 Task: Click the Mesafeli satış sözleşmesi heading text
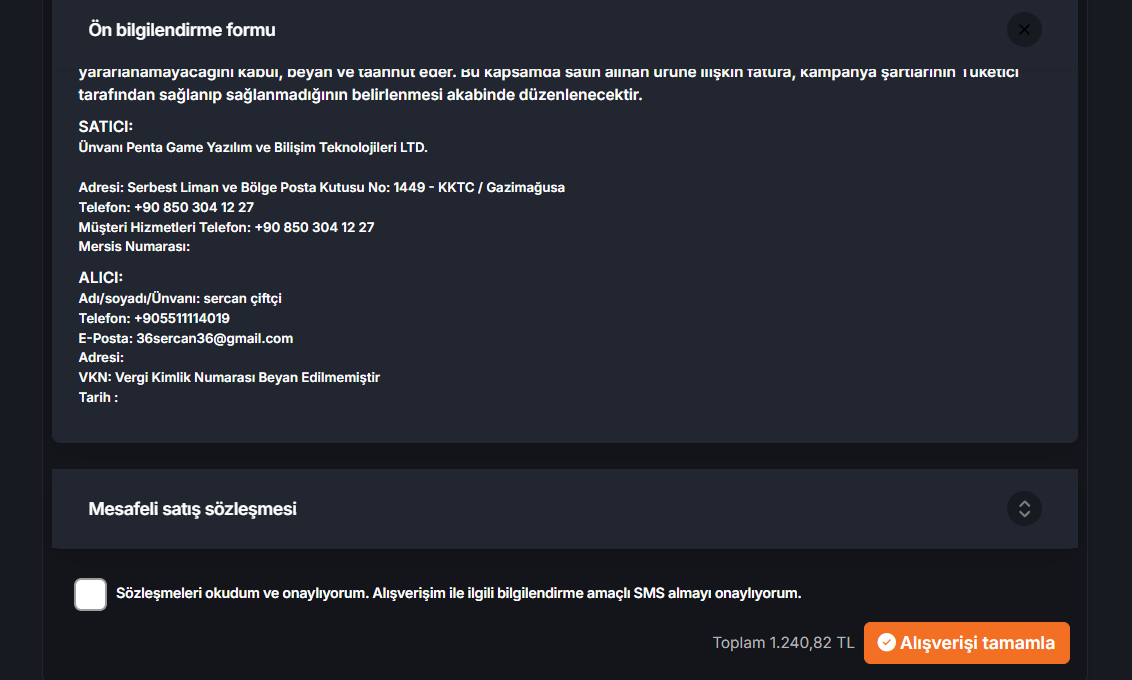coord(192,509)
